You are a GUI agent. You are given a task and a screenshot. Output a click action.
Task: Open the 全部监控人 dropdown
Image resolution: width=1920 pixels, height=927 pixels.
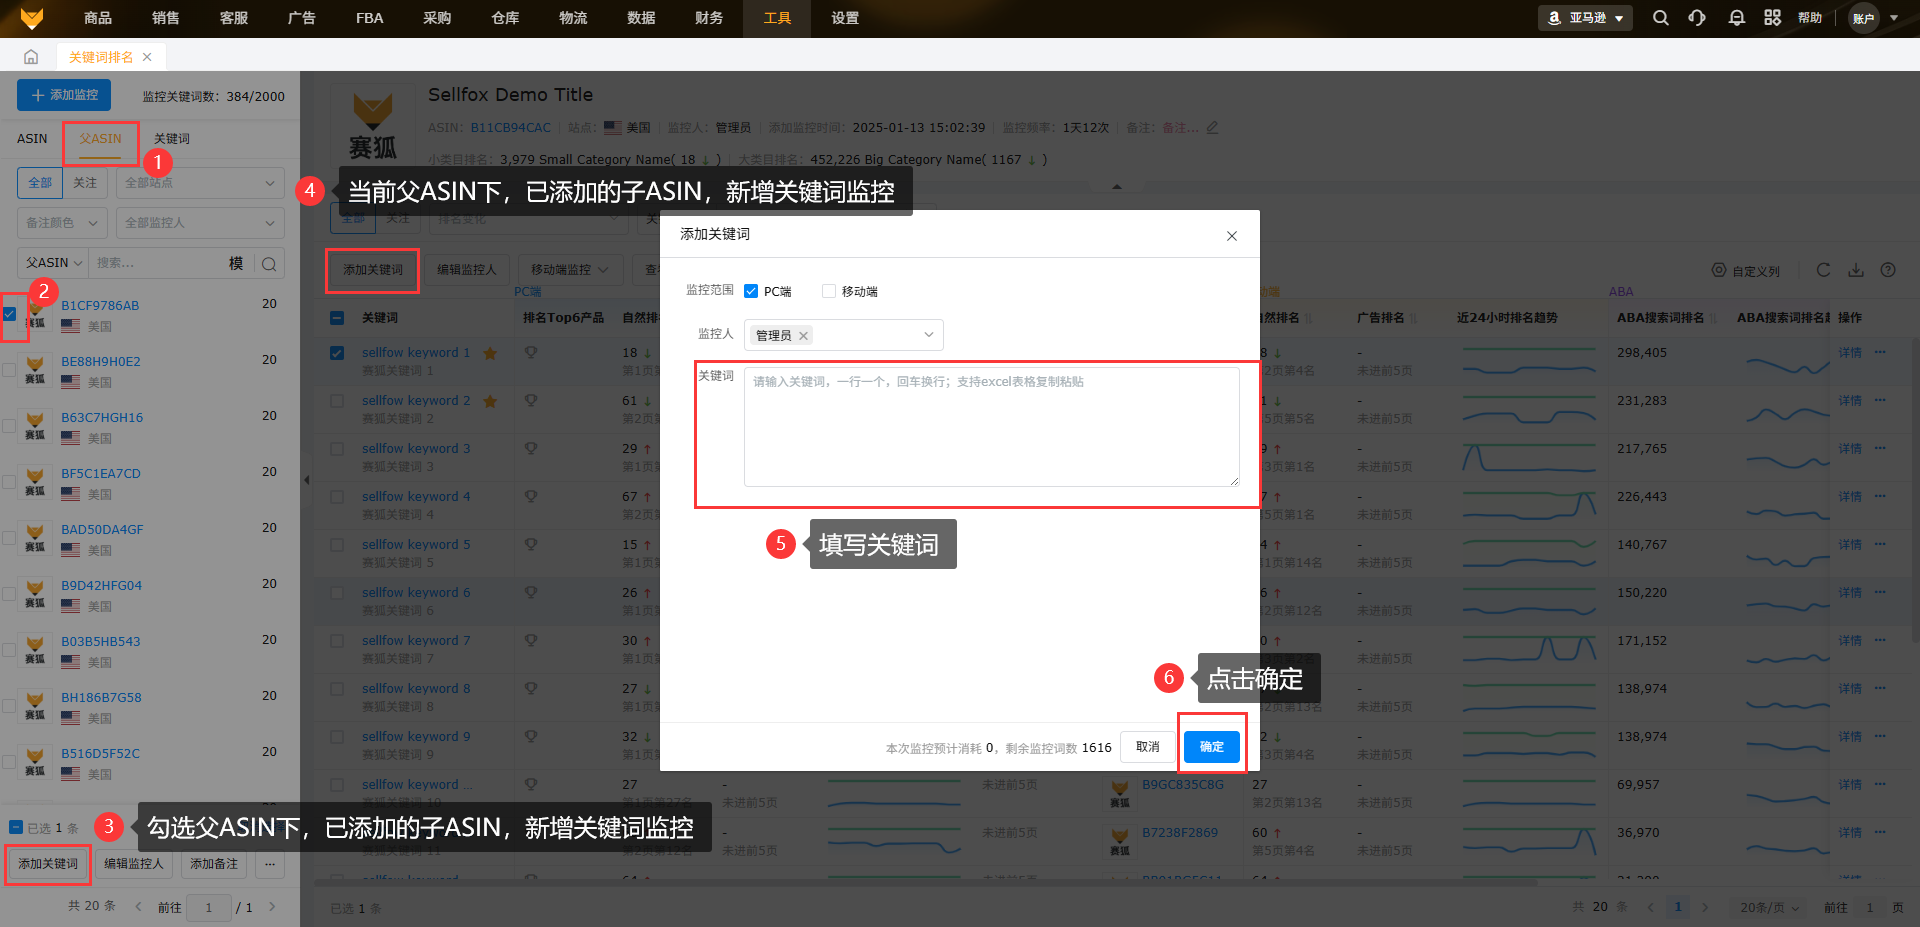coord(200,223)
